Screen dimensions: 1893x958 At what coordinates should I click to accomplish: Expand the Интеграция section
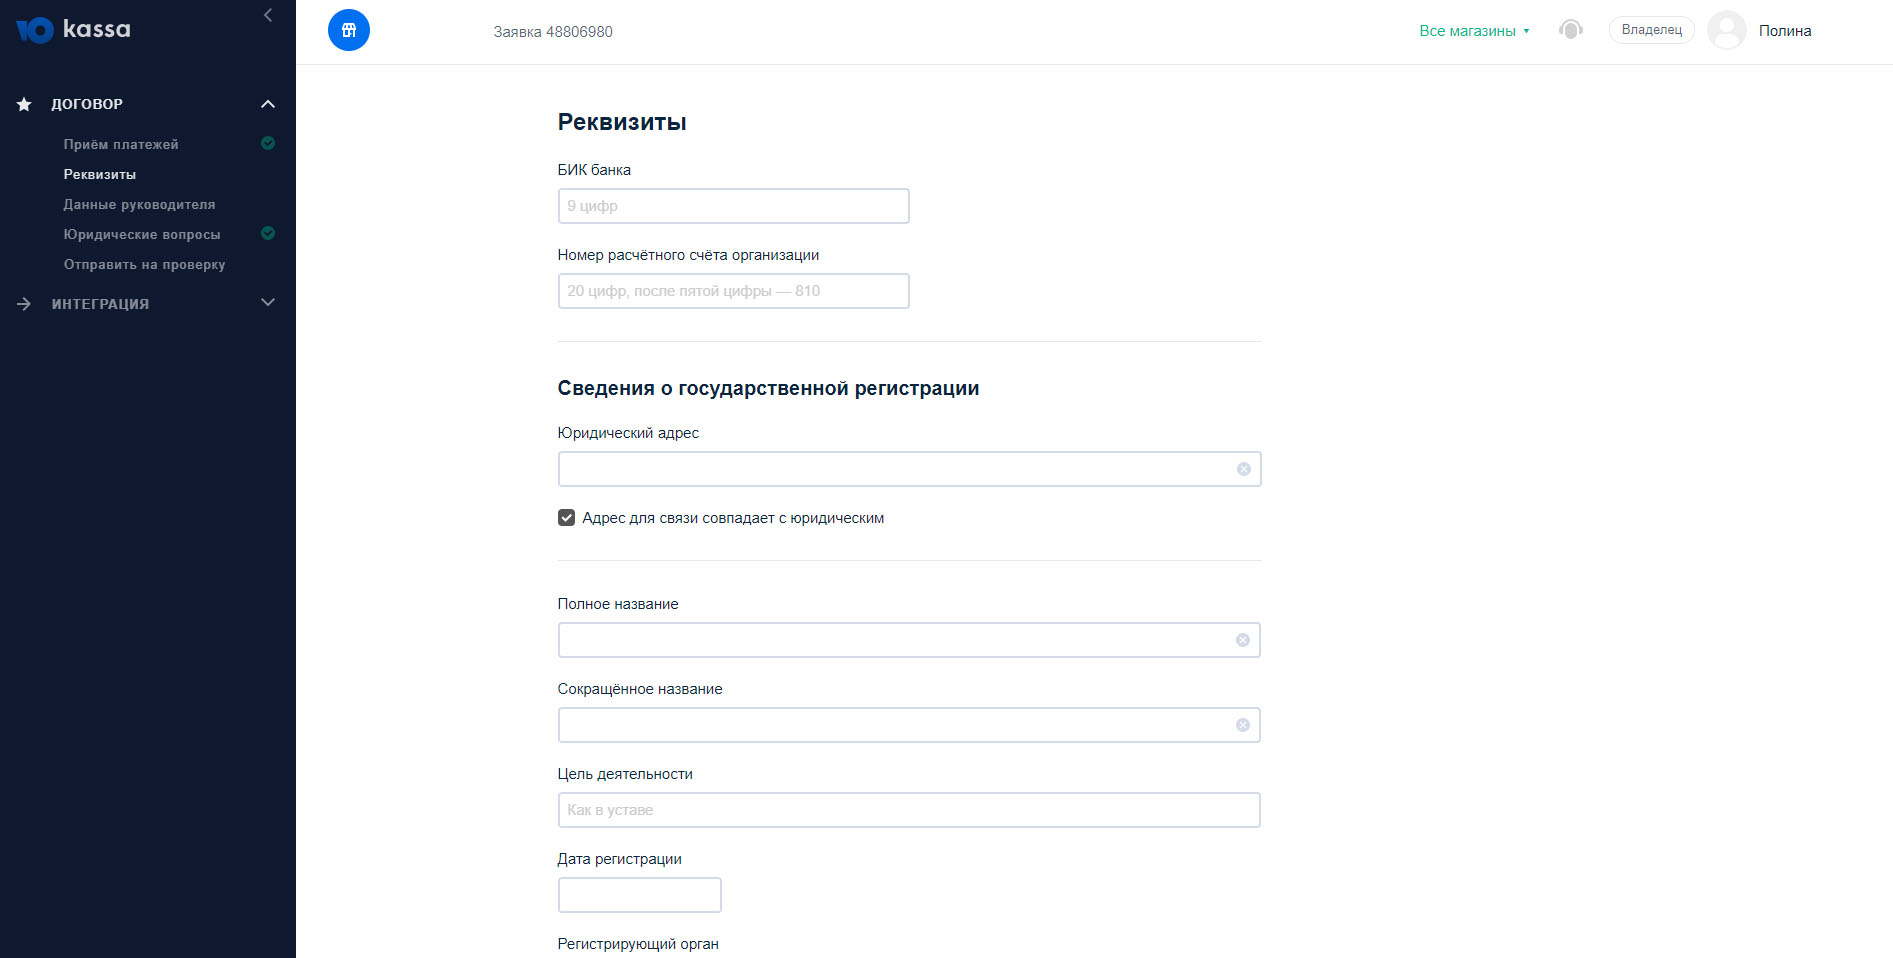click(268, 303)
